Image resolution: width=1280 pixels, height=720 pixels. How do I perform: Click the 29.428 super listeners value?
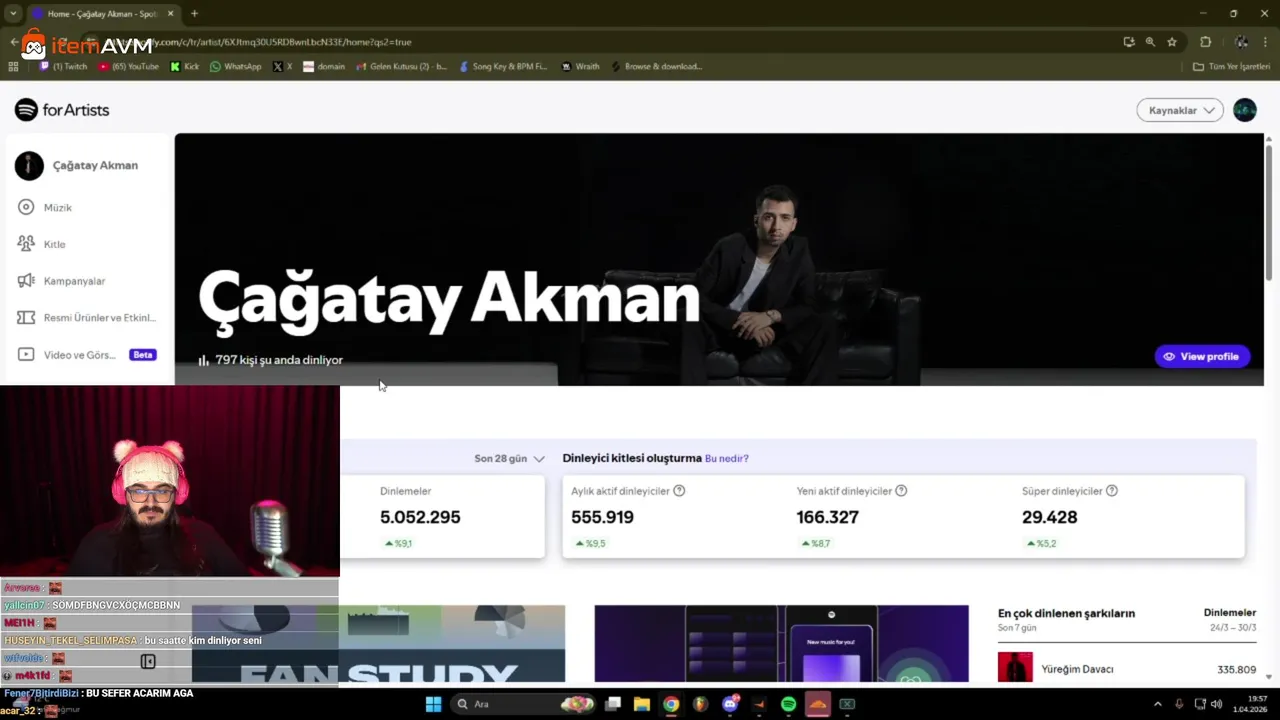tap(1049, 517)
